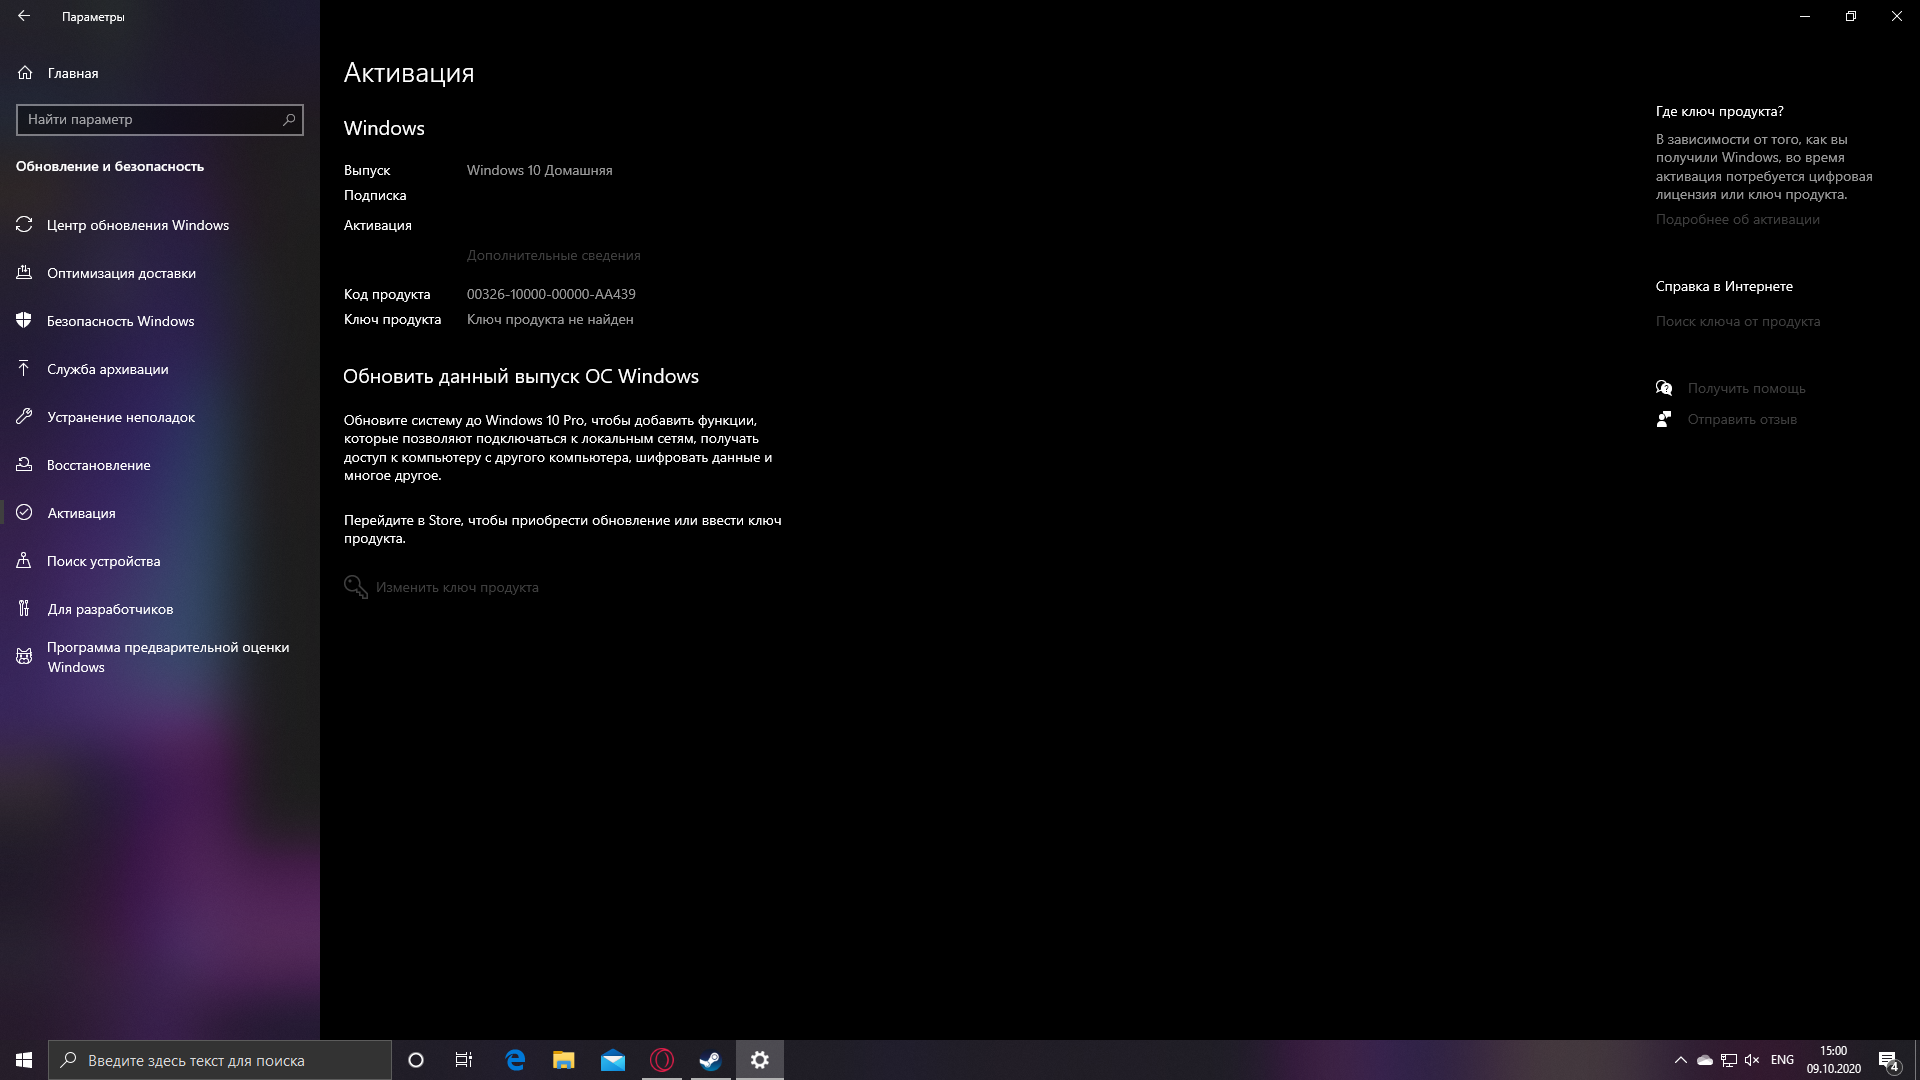Switch ENG input language indicator
This screenshot has height=1080, width=1920.
[x=1782, y=1060]
